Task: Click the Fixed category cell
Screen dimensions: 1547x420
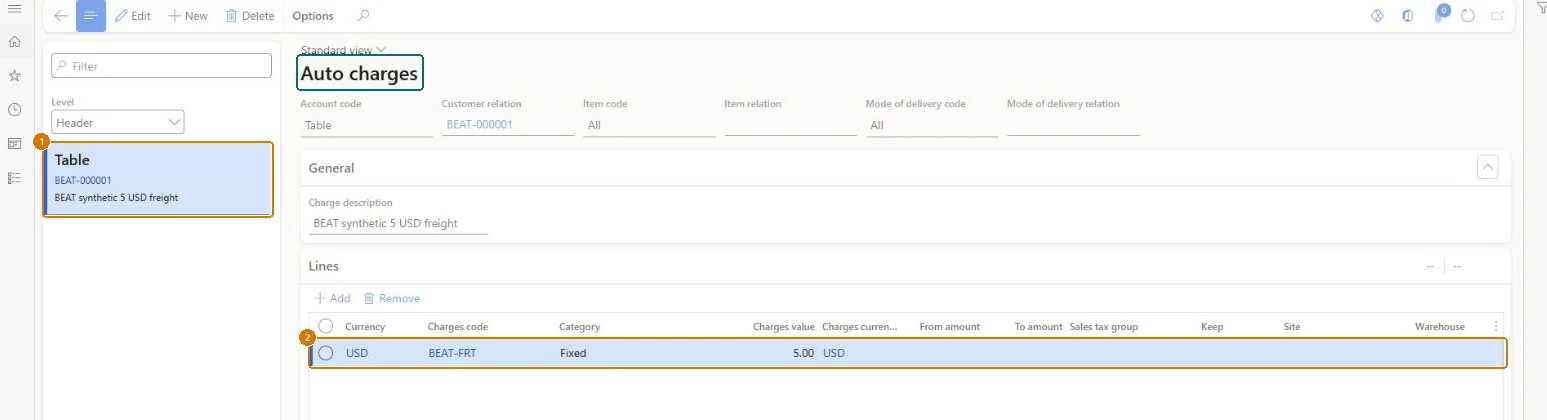Action: pyautogui.click(x=573, y=353)
